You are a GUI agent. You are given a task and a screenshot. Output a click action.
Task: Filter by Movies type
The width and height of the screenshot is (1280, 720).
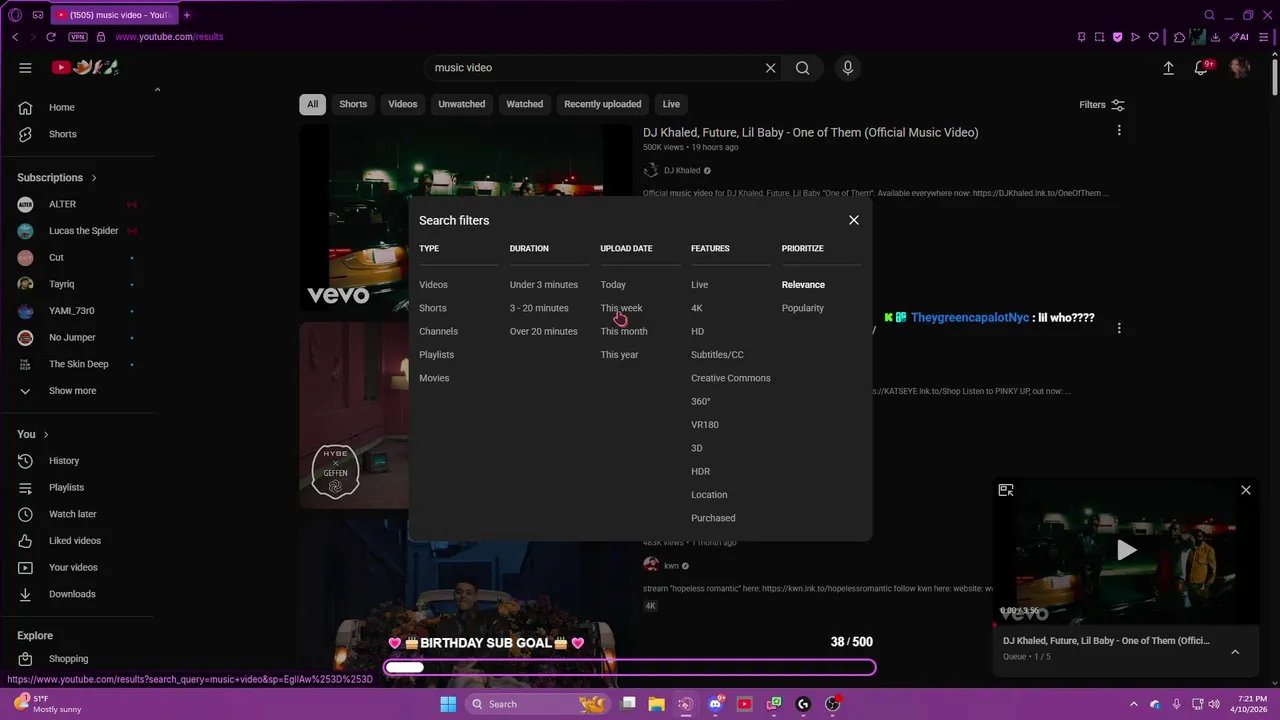tap(434, 378)
